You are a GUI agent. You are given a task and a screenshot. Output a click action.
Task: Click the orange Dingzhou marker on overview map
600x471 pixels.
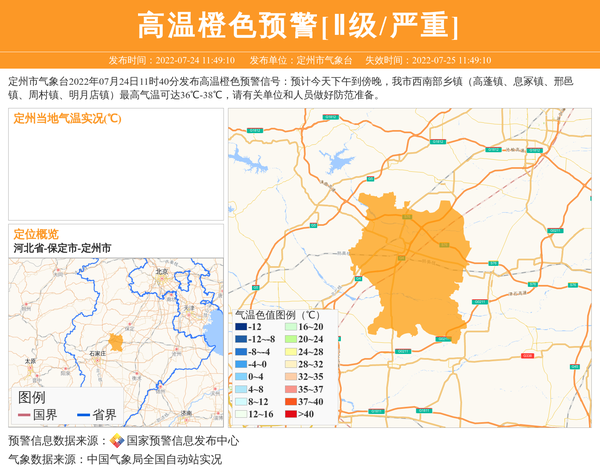coord(116,342)
